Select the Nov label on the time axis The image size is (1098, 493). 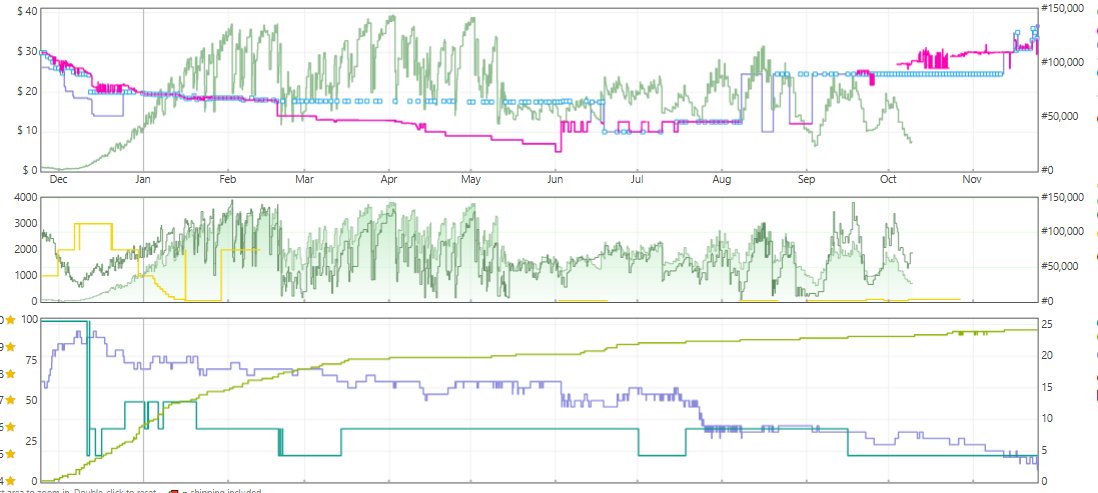tap(971, 180)
